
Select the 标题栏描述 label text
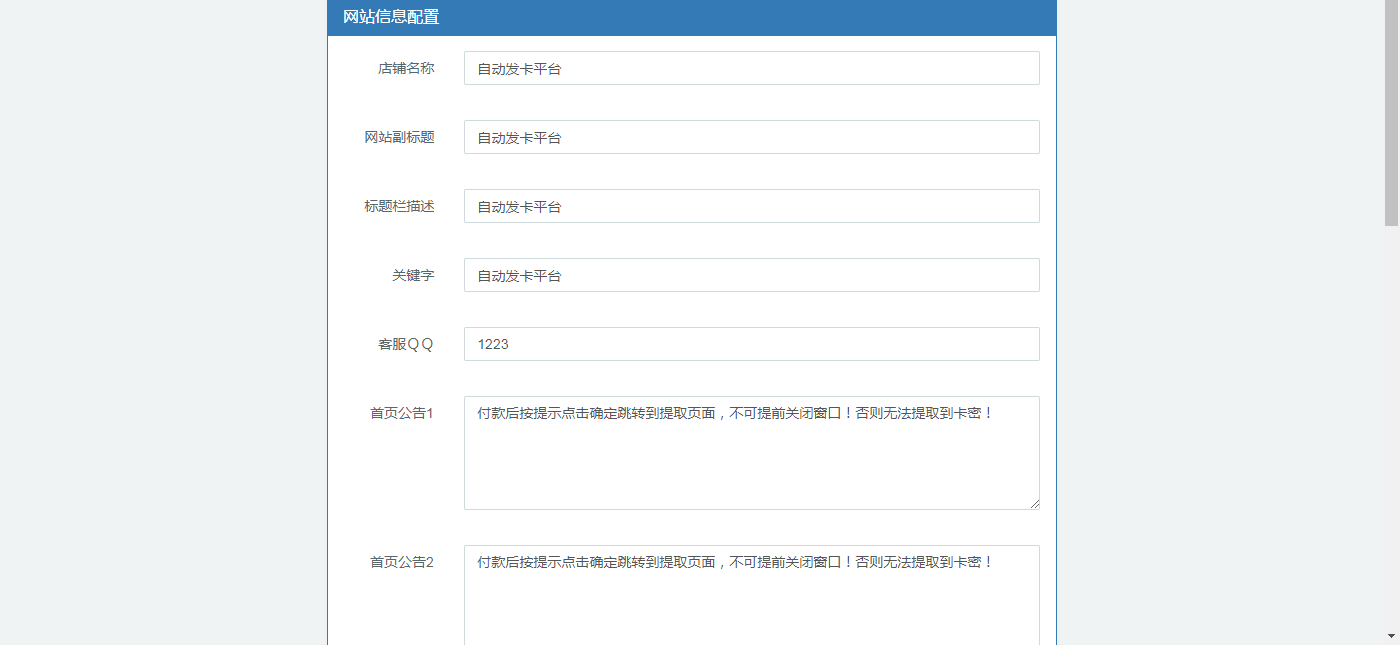[x=399, y=206]
